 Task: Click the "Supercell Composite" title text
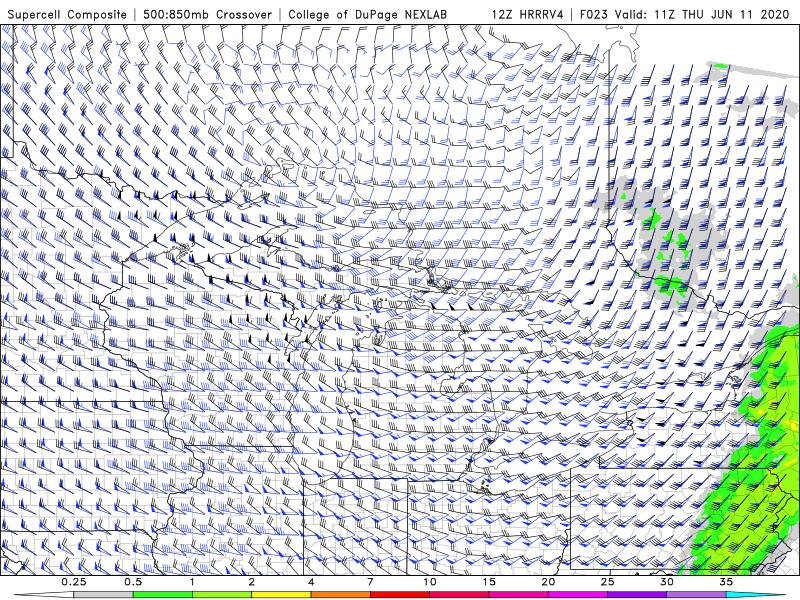click(67, 14)
